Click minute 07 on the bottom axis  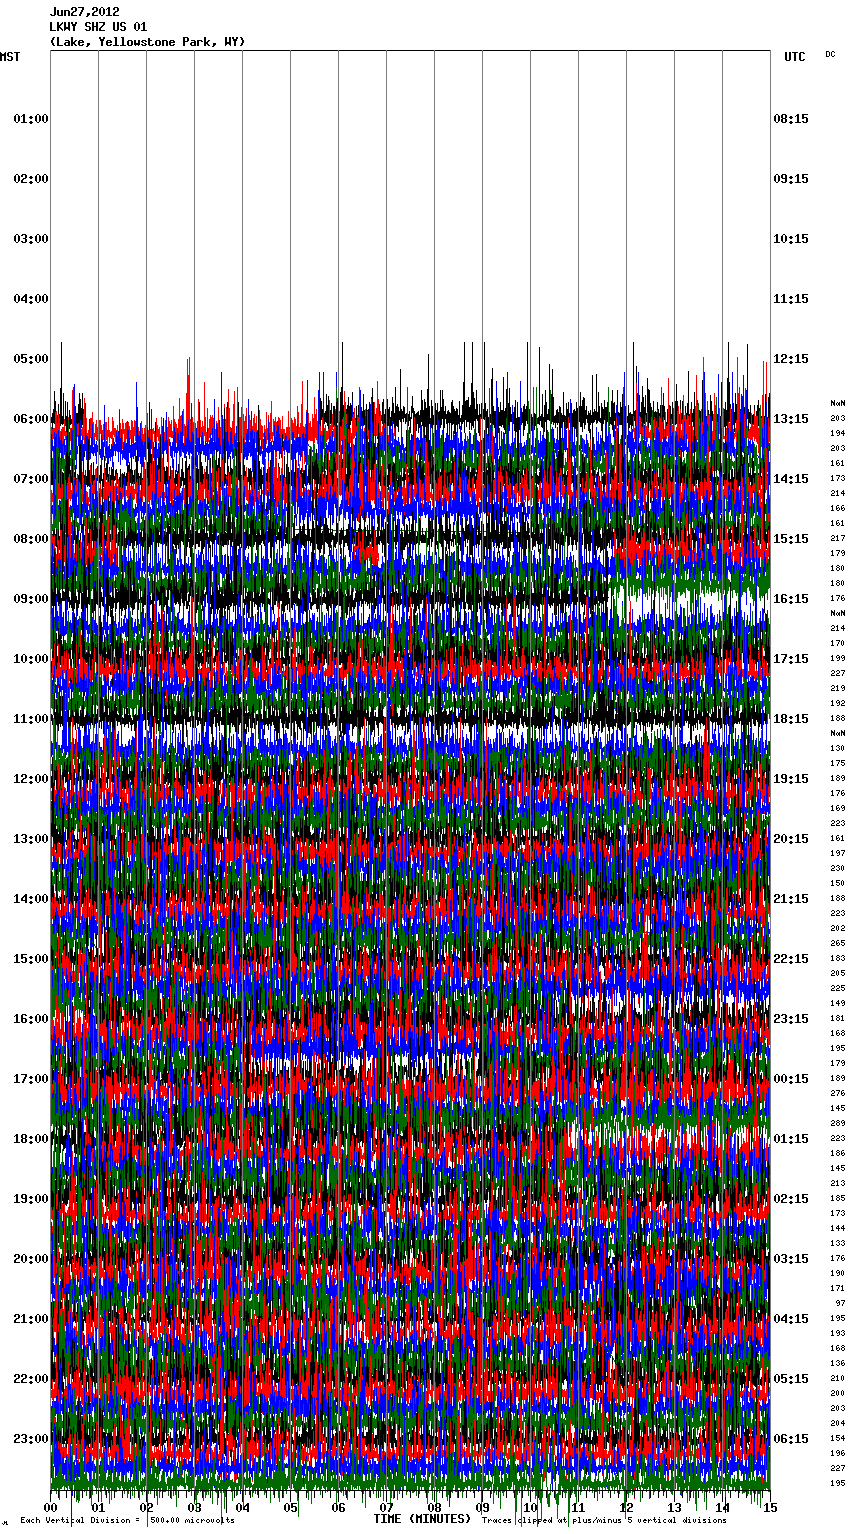tap(386, 1507)
